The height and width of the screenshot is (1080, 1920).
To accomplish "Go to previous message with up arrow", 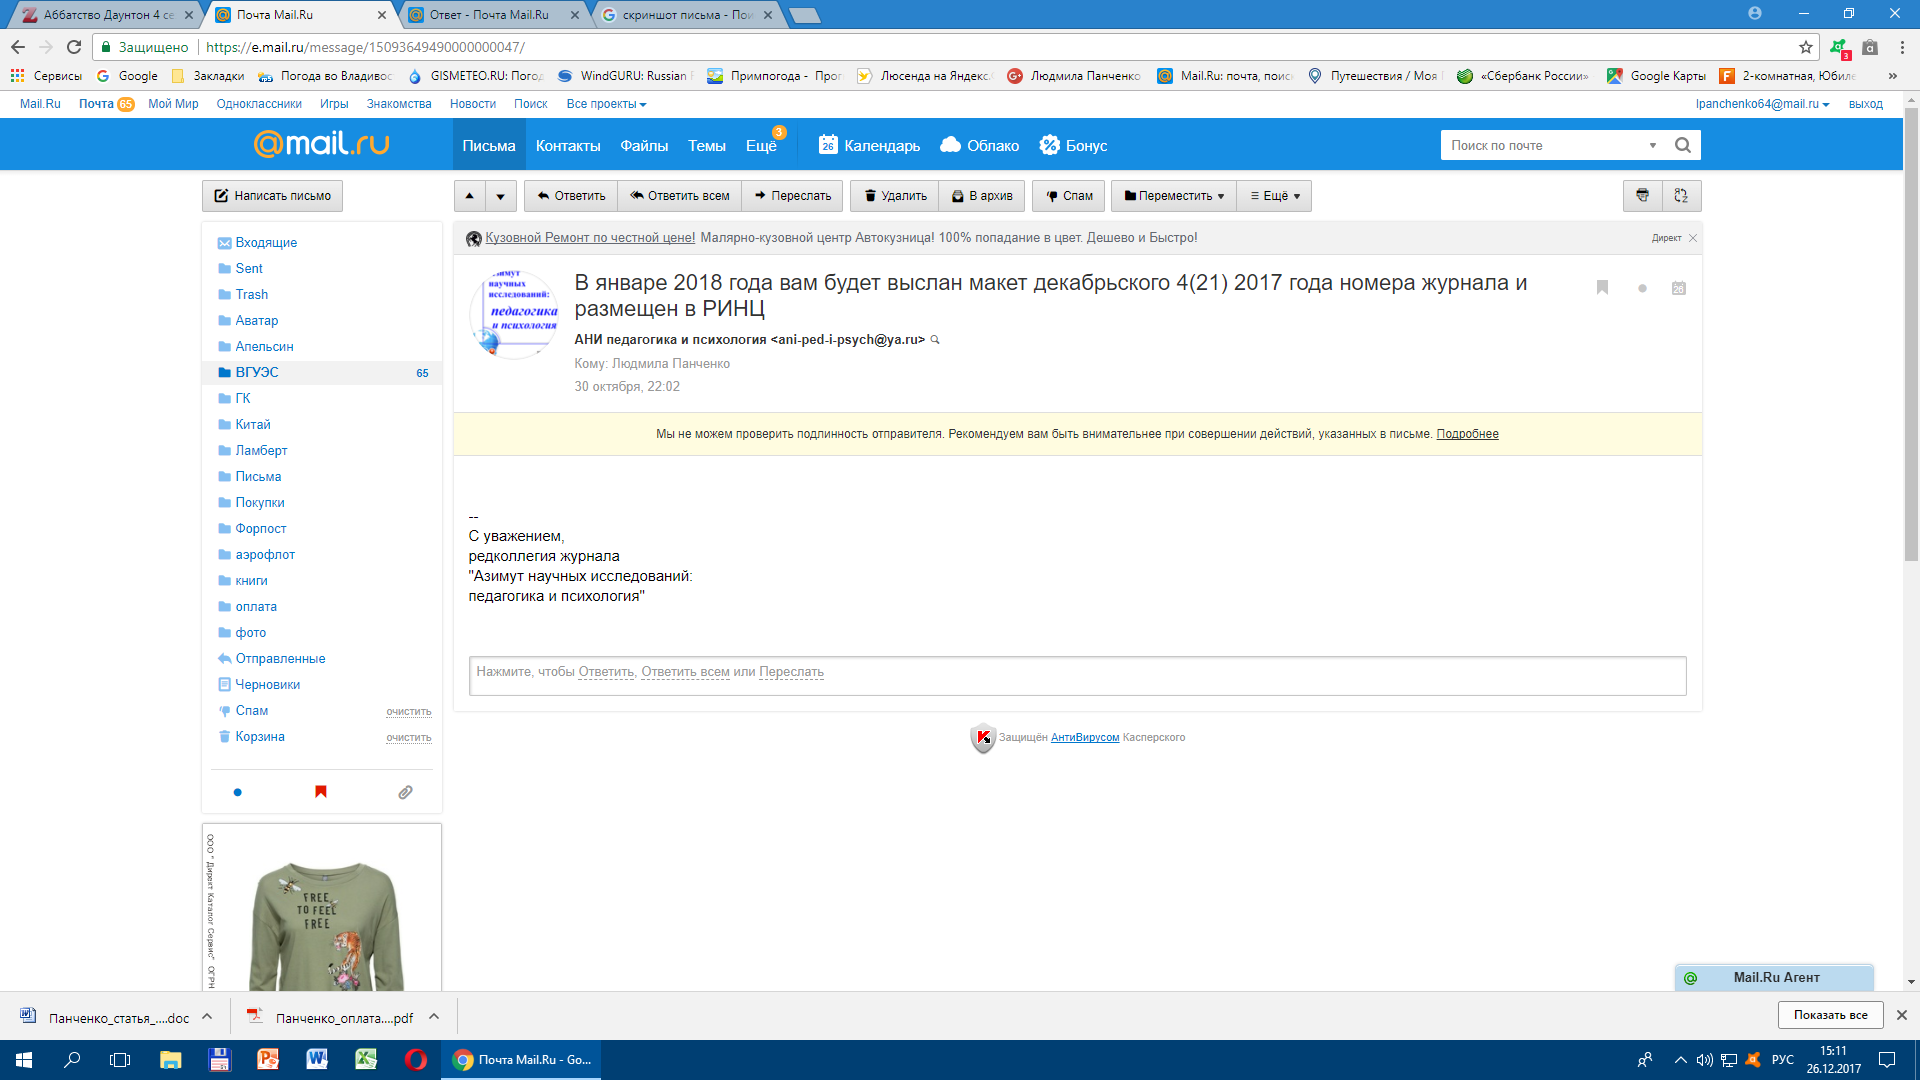I will point(470,196).
